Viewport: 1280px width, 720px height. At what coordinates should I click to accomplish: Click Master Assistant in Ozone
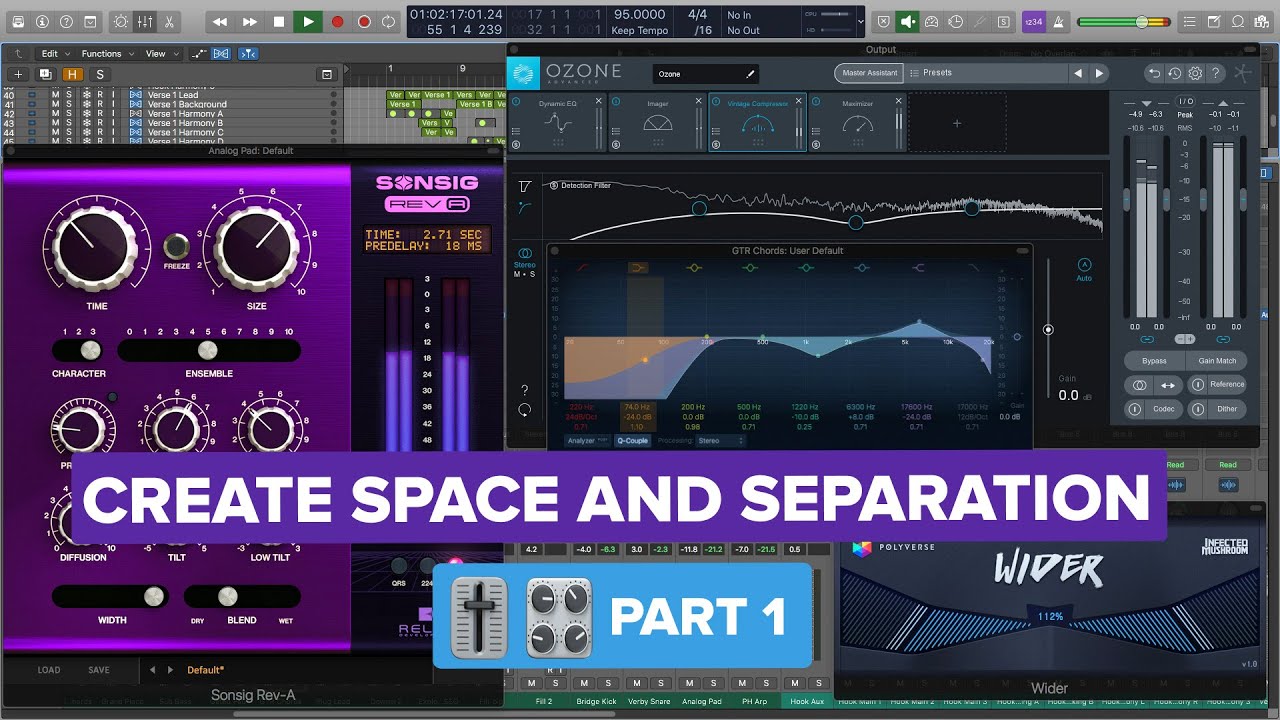click(x=867, y=73)
